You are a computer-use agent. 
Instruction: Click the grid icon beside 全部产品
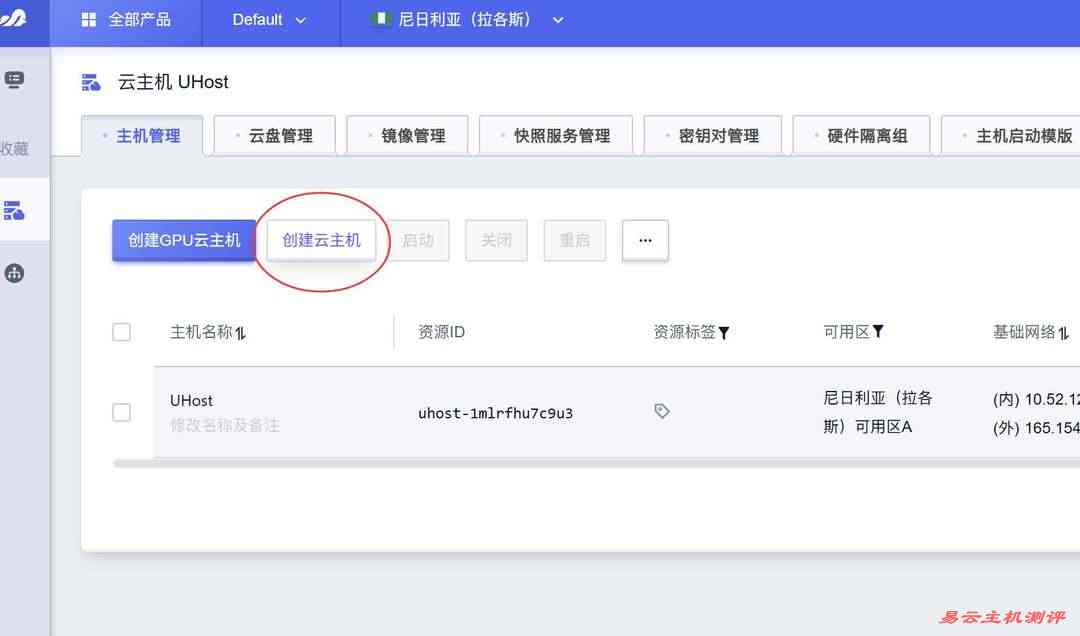pyautogui.click(x=89, y=20)
